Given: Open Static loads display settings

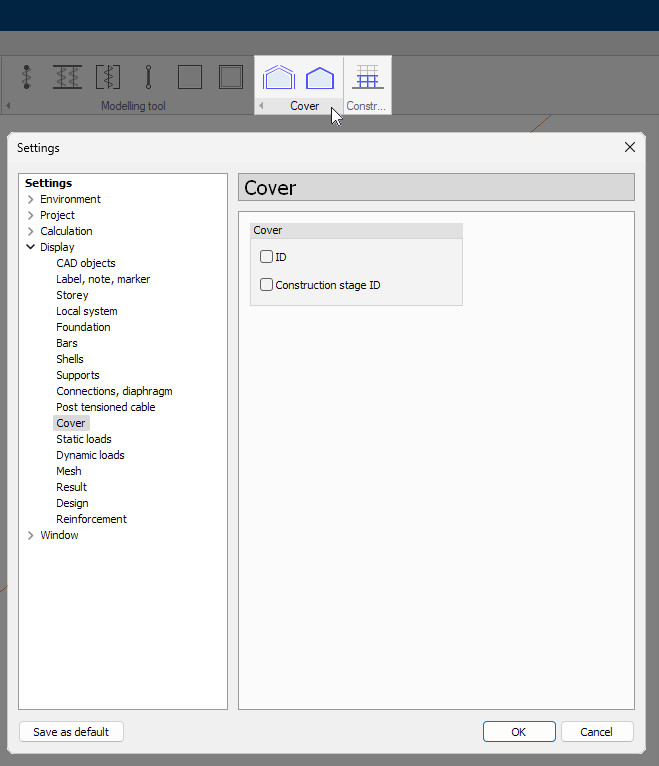Looking at the screenshot, I should coord(84,439).
